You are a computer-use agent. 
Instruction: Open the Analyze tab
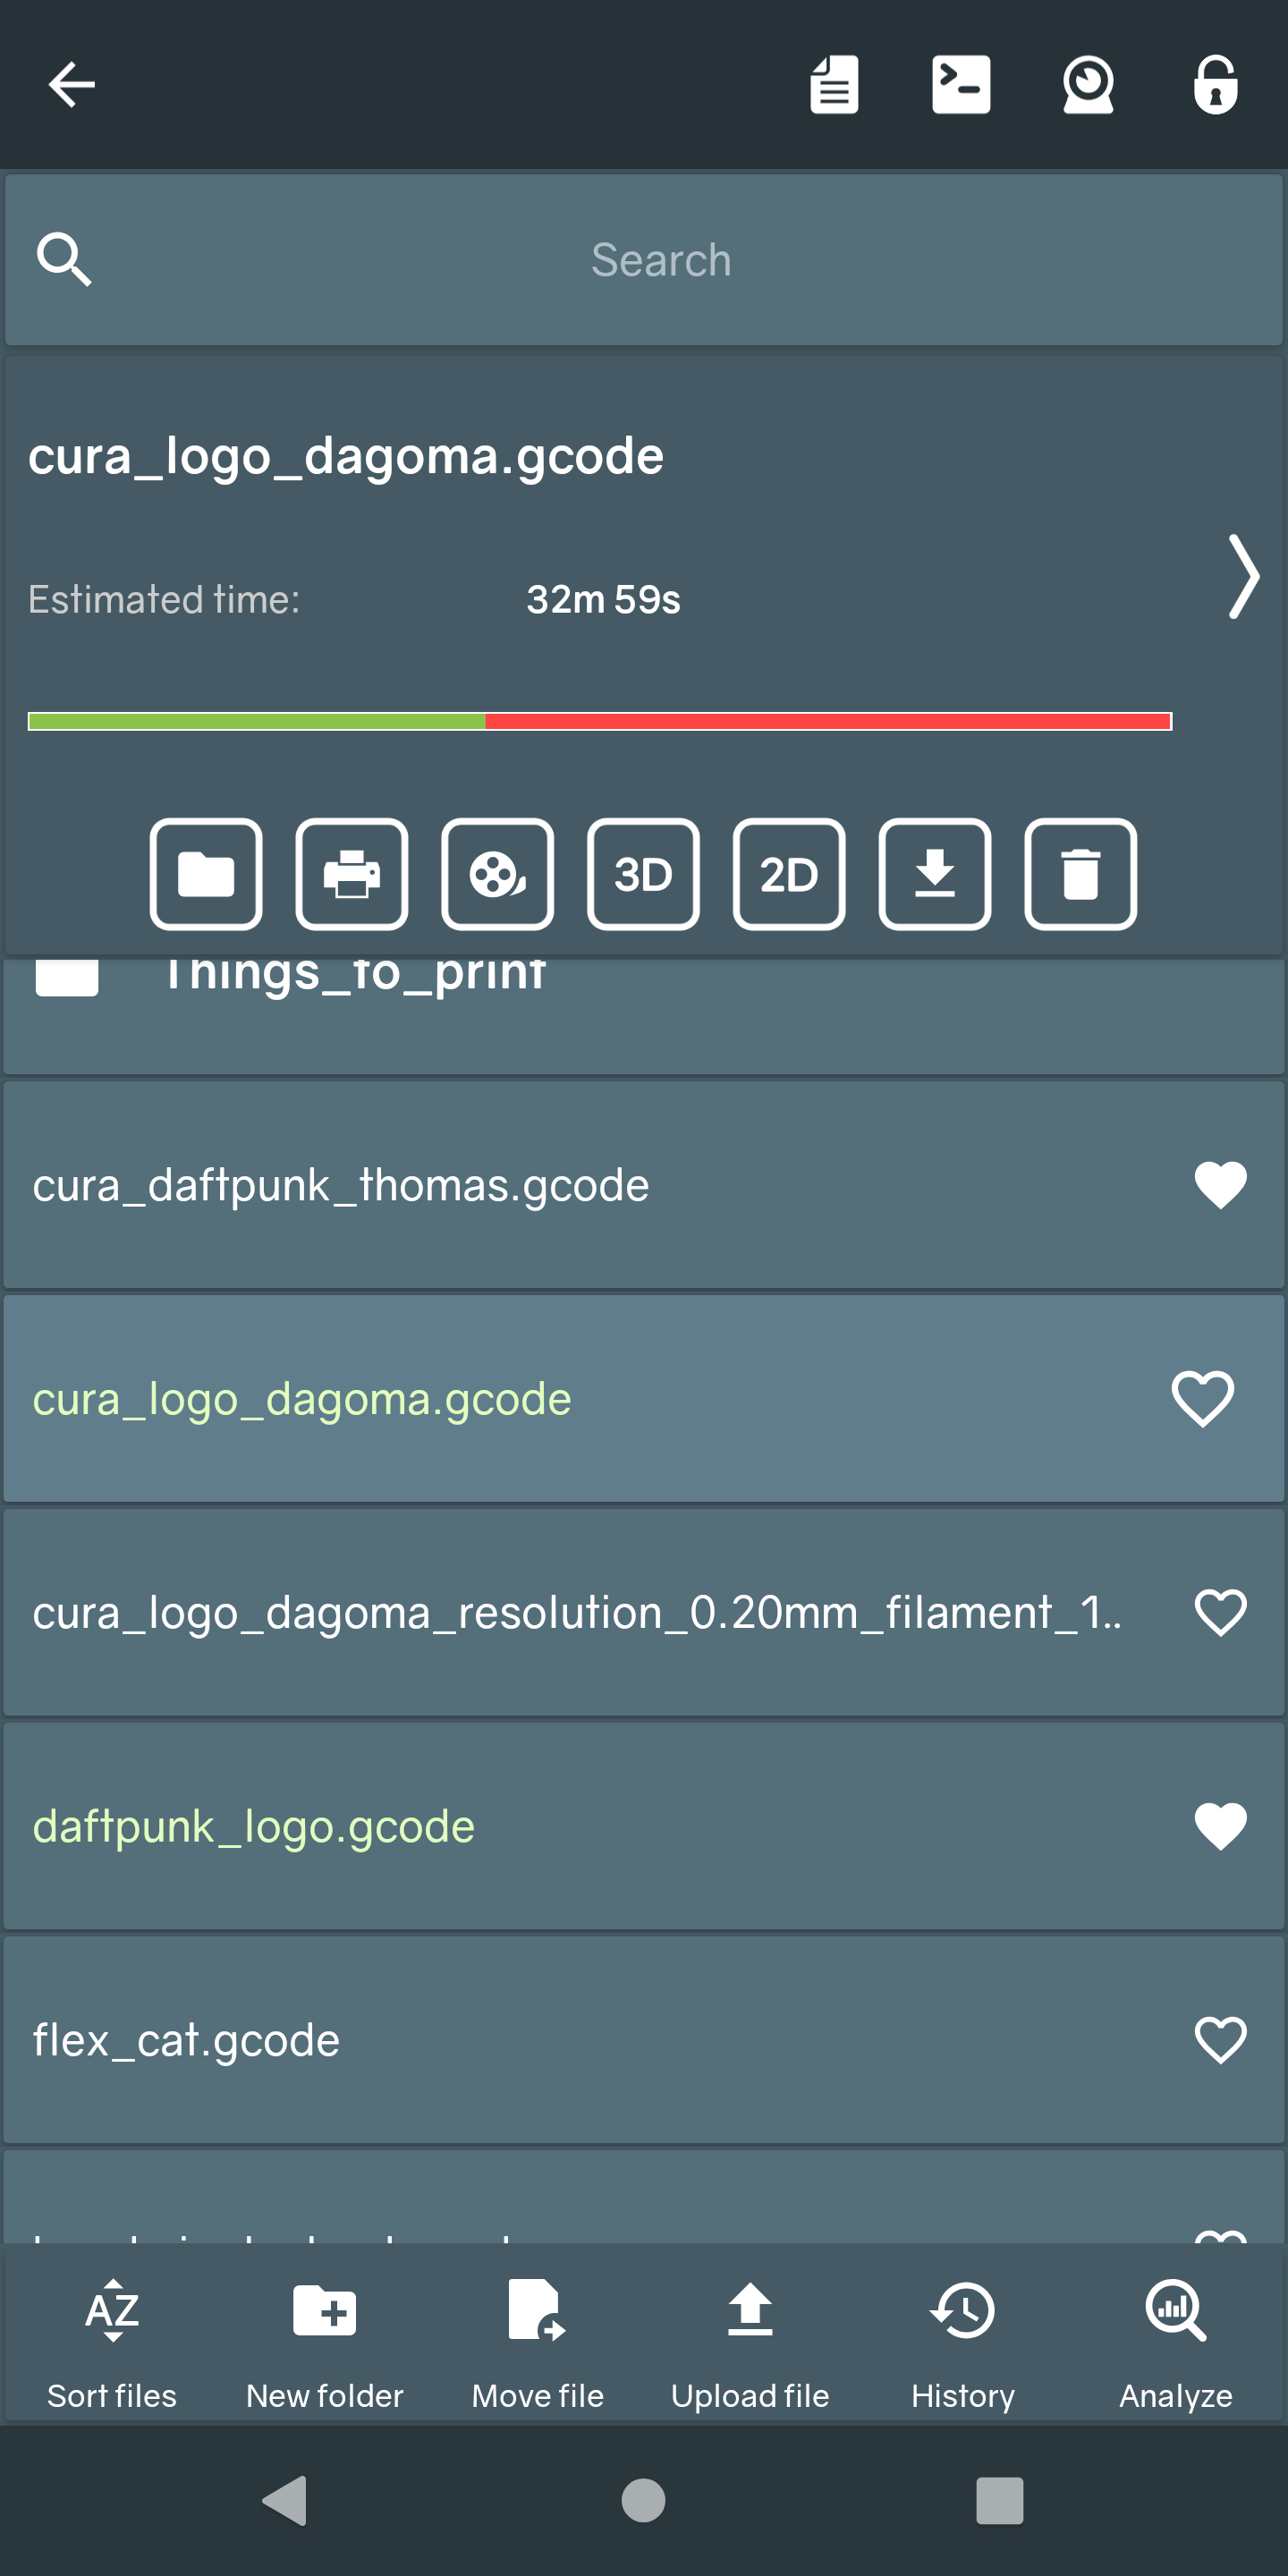click(1175, 2340)
